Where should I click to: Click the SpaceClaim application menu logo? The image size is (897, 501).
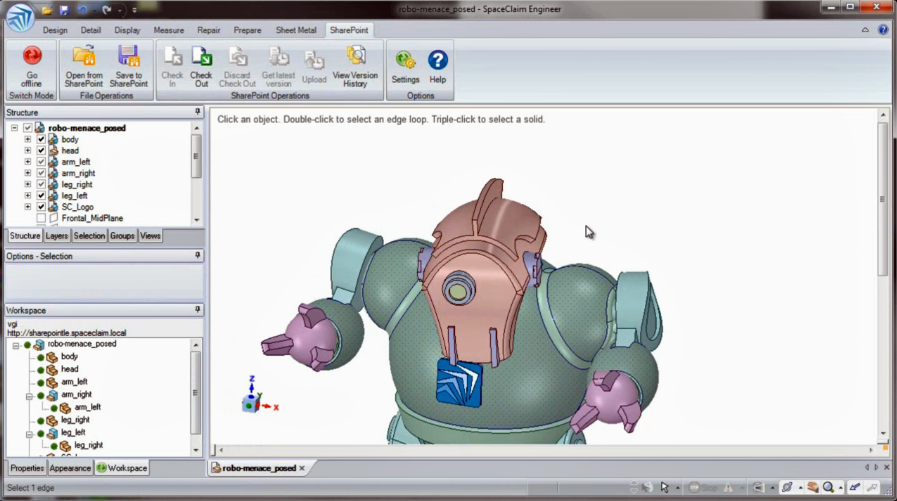coord(20,18)
